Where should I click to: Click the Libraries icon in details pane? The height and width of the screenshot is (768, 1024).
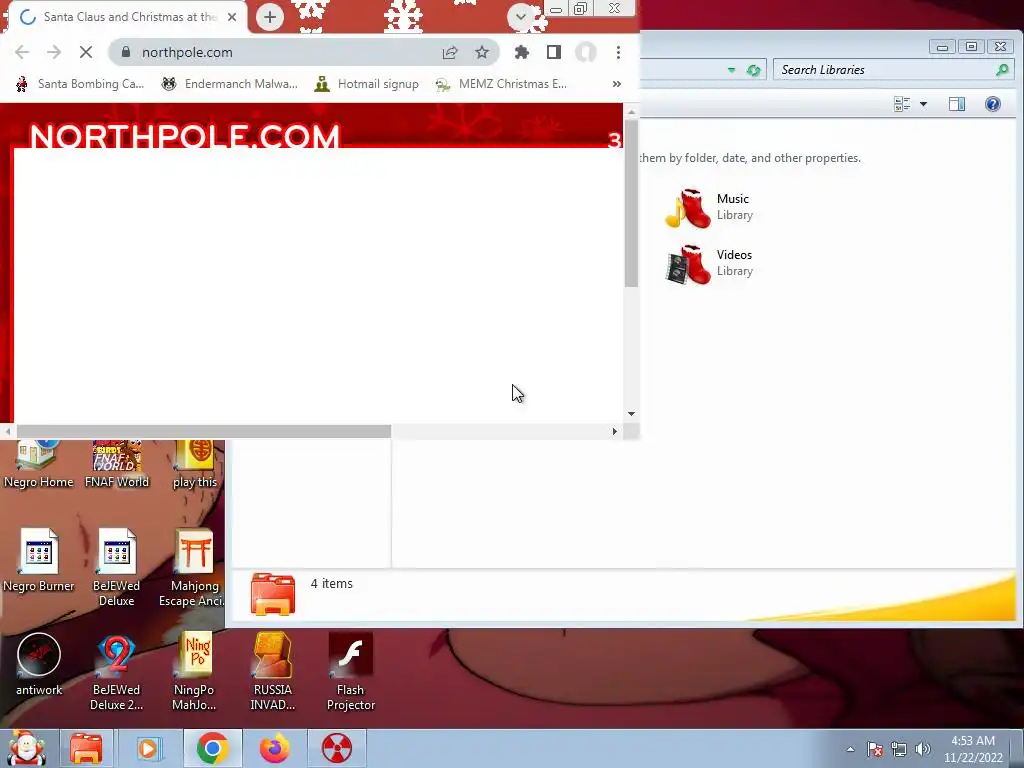click(273, 594)
